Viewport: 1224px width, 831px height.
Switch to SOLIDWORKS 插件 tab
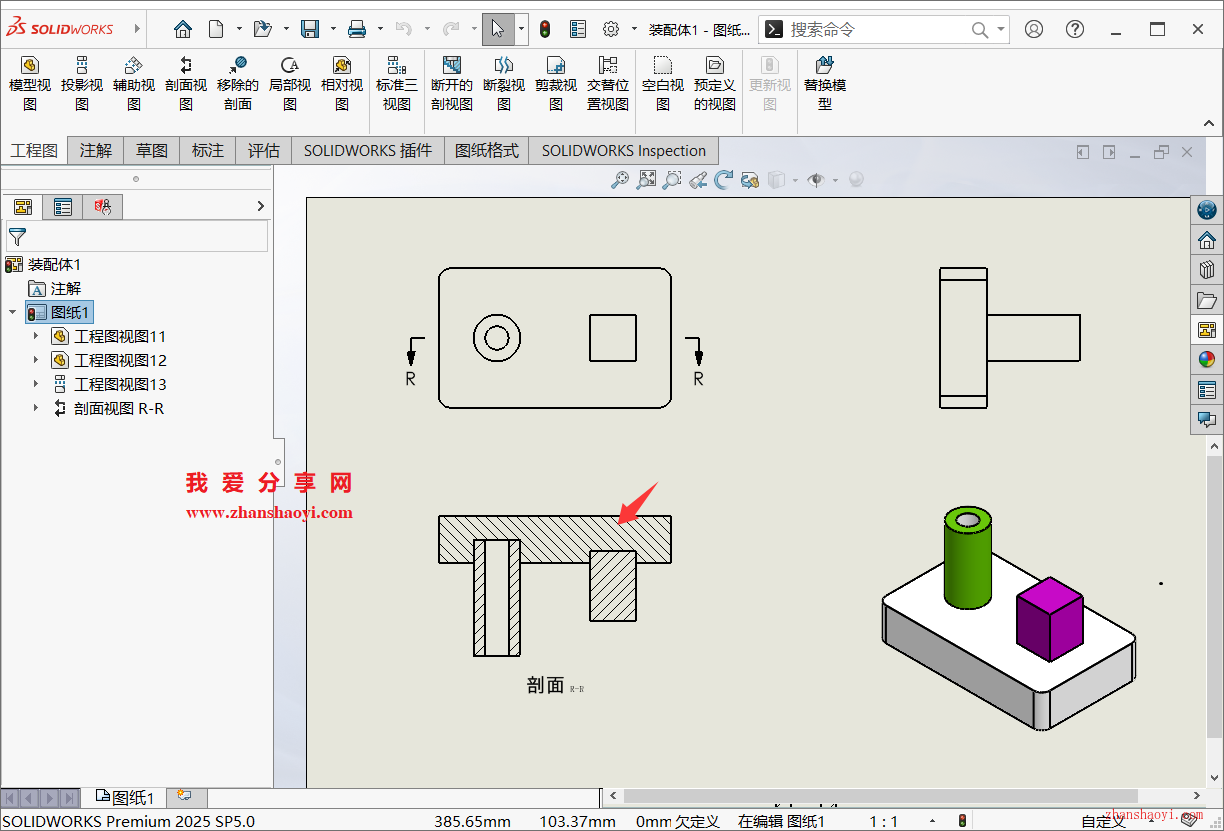(368, 151)
